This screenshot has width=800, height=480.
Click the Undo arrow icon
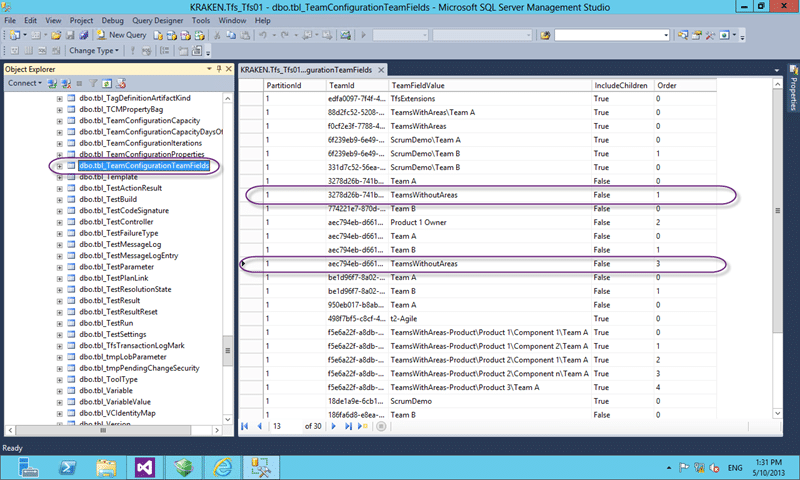pos(263,35)
